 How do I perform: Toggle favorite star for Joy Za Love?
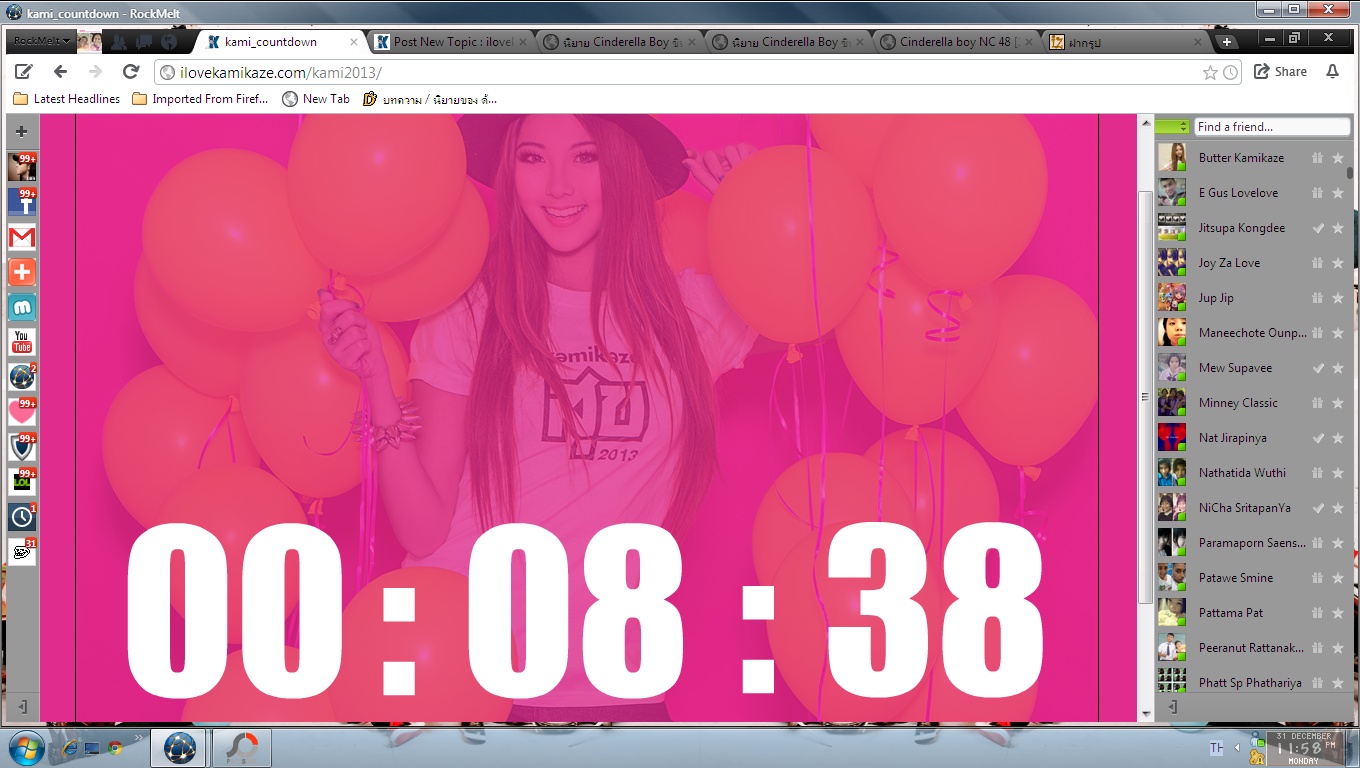point(1338,263)
